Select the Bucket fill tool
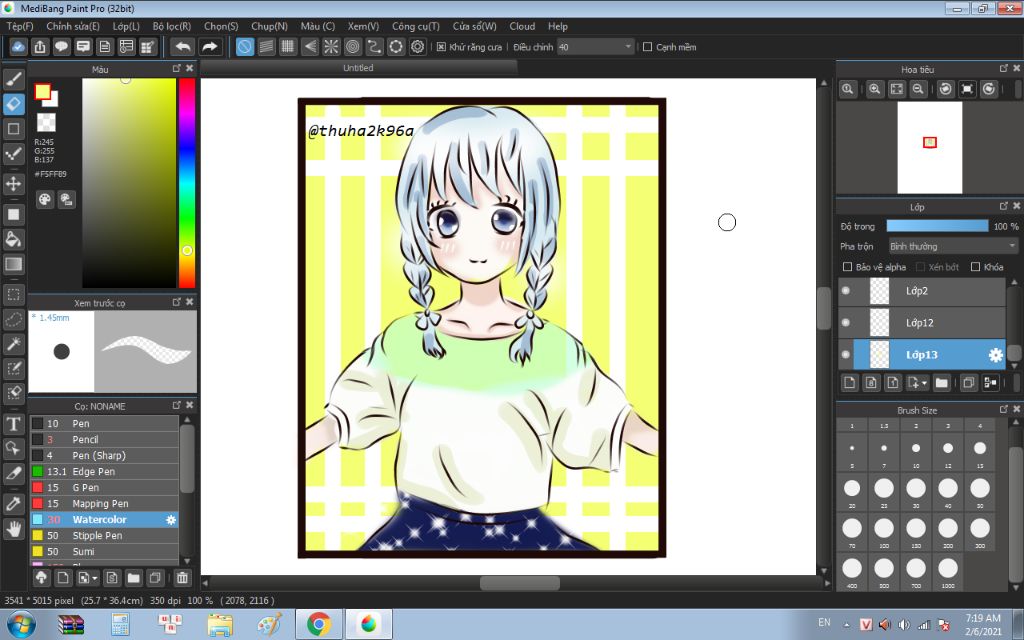The image size is (1024, 640). coord(14,239)
